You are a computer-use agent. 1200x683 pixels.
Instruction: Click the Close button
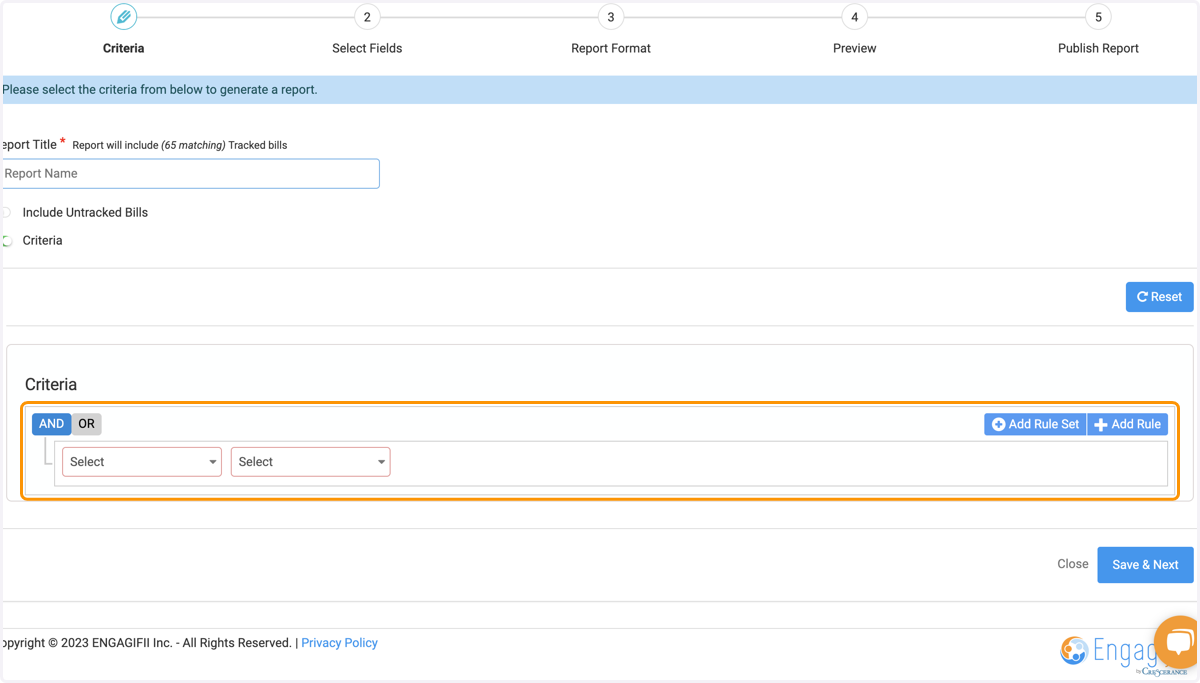pos(1072,564)
